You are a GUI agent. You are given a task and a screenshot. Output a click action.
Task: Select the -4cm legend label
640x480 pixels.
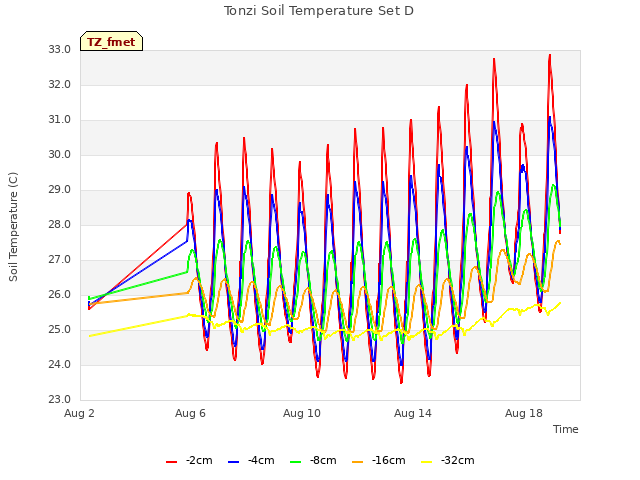click(261, 460)
